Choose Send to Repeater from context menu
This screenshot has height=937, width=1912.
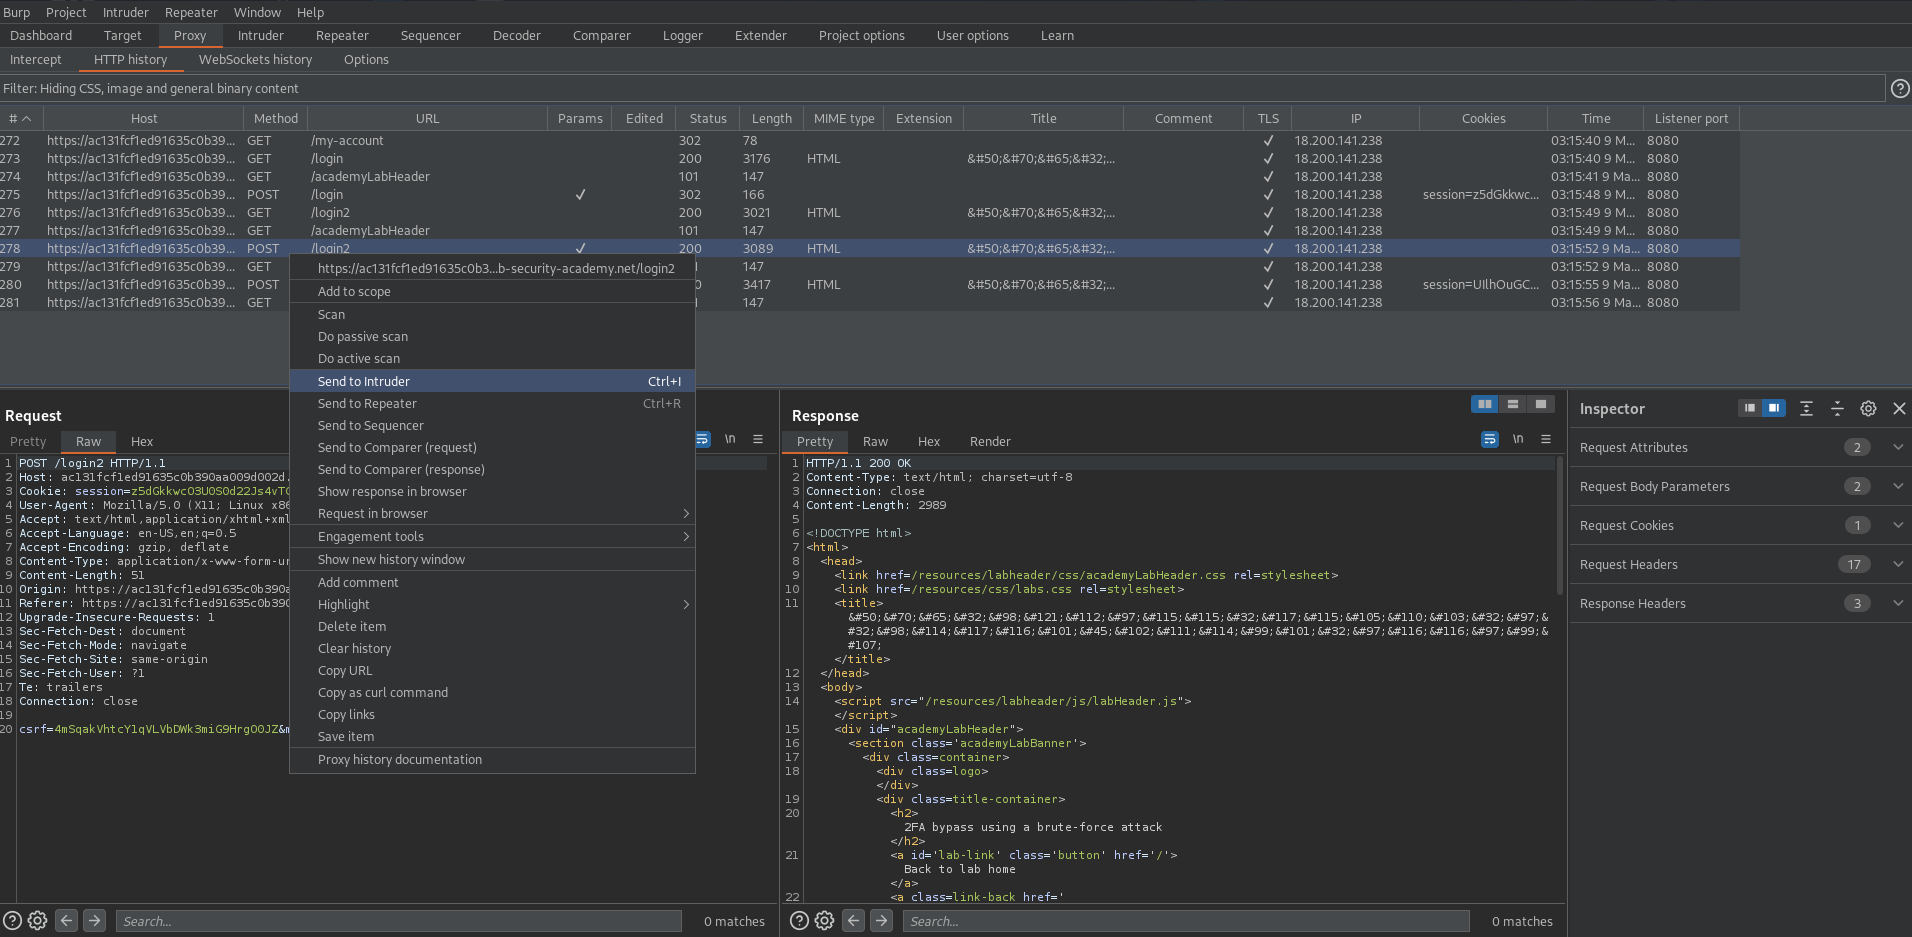tap(492, 404)
